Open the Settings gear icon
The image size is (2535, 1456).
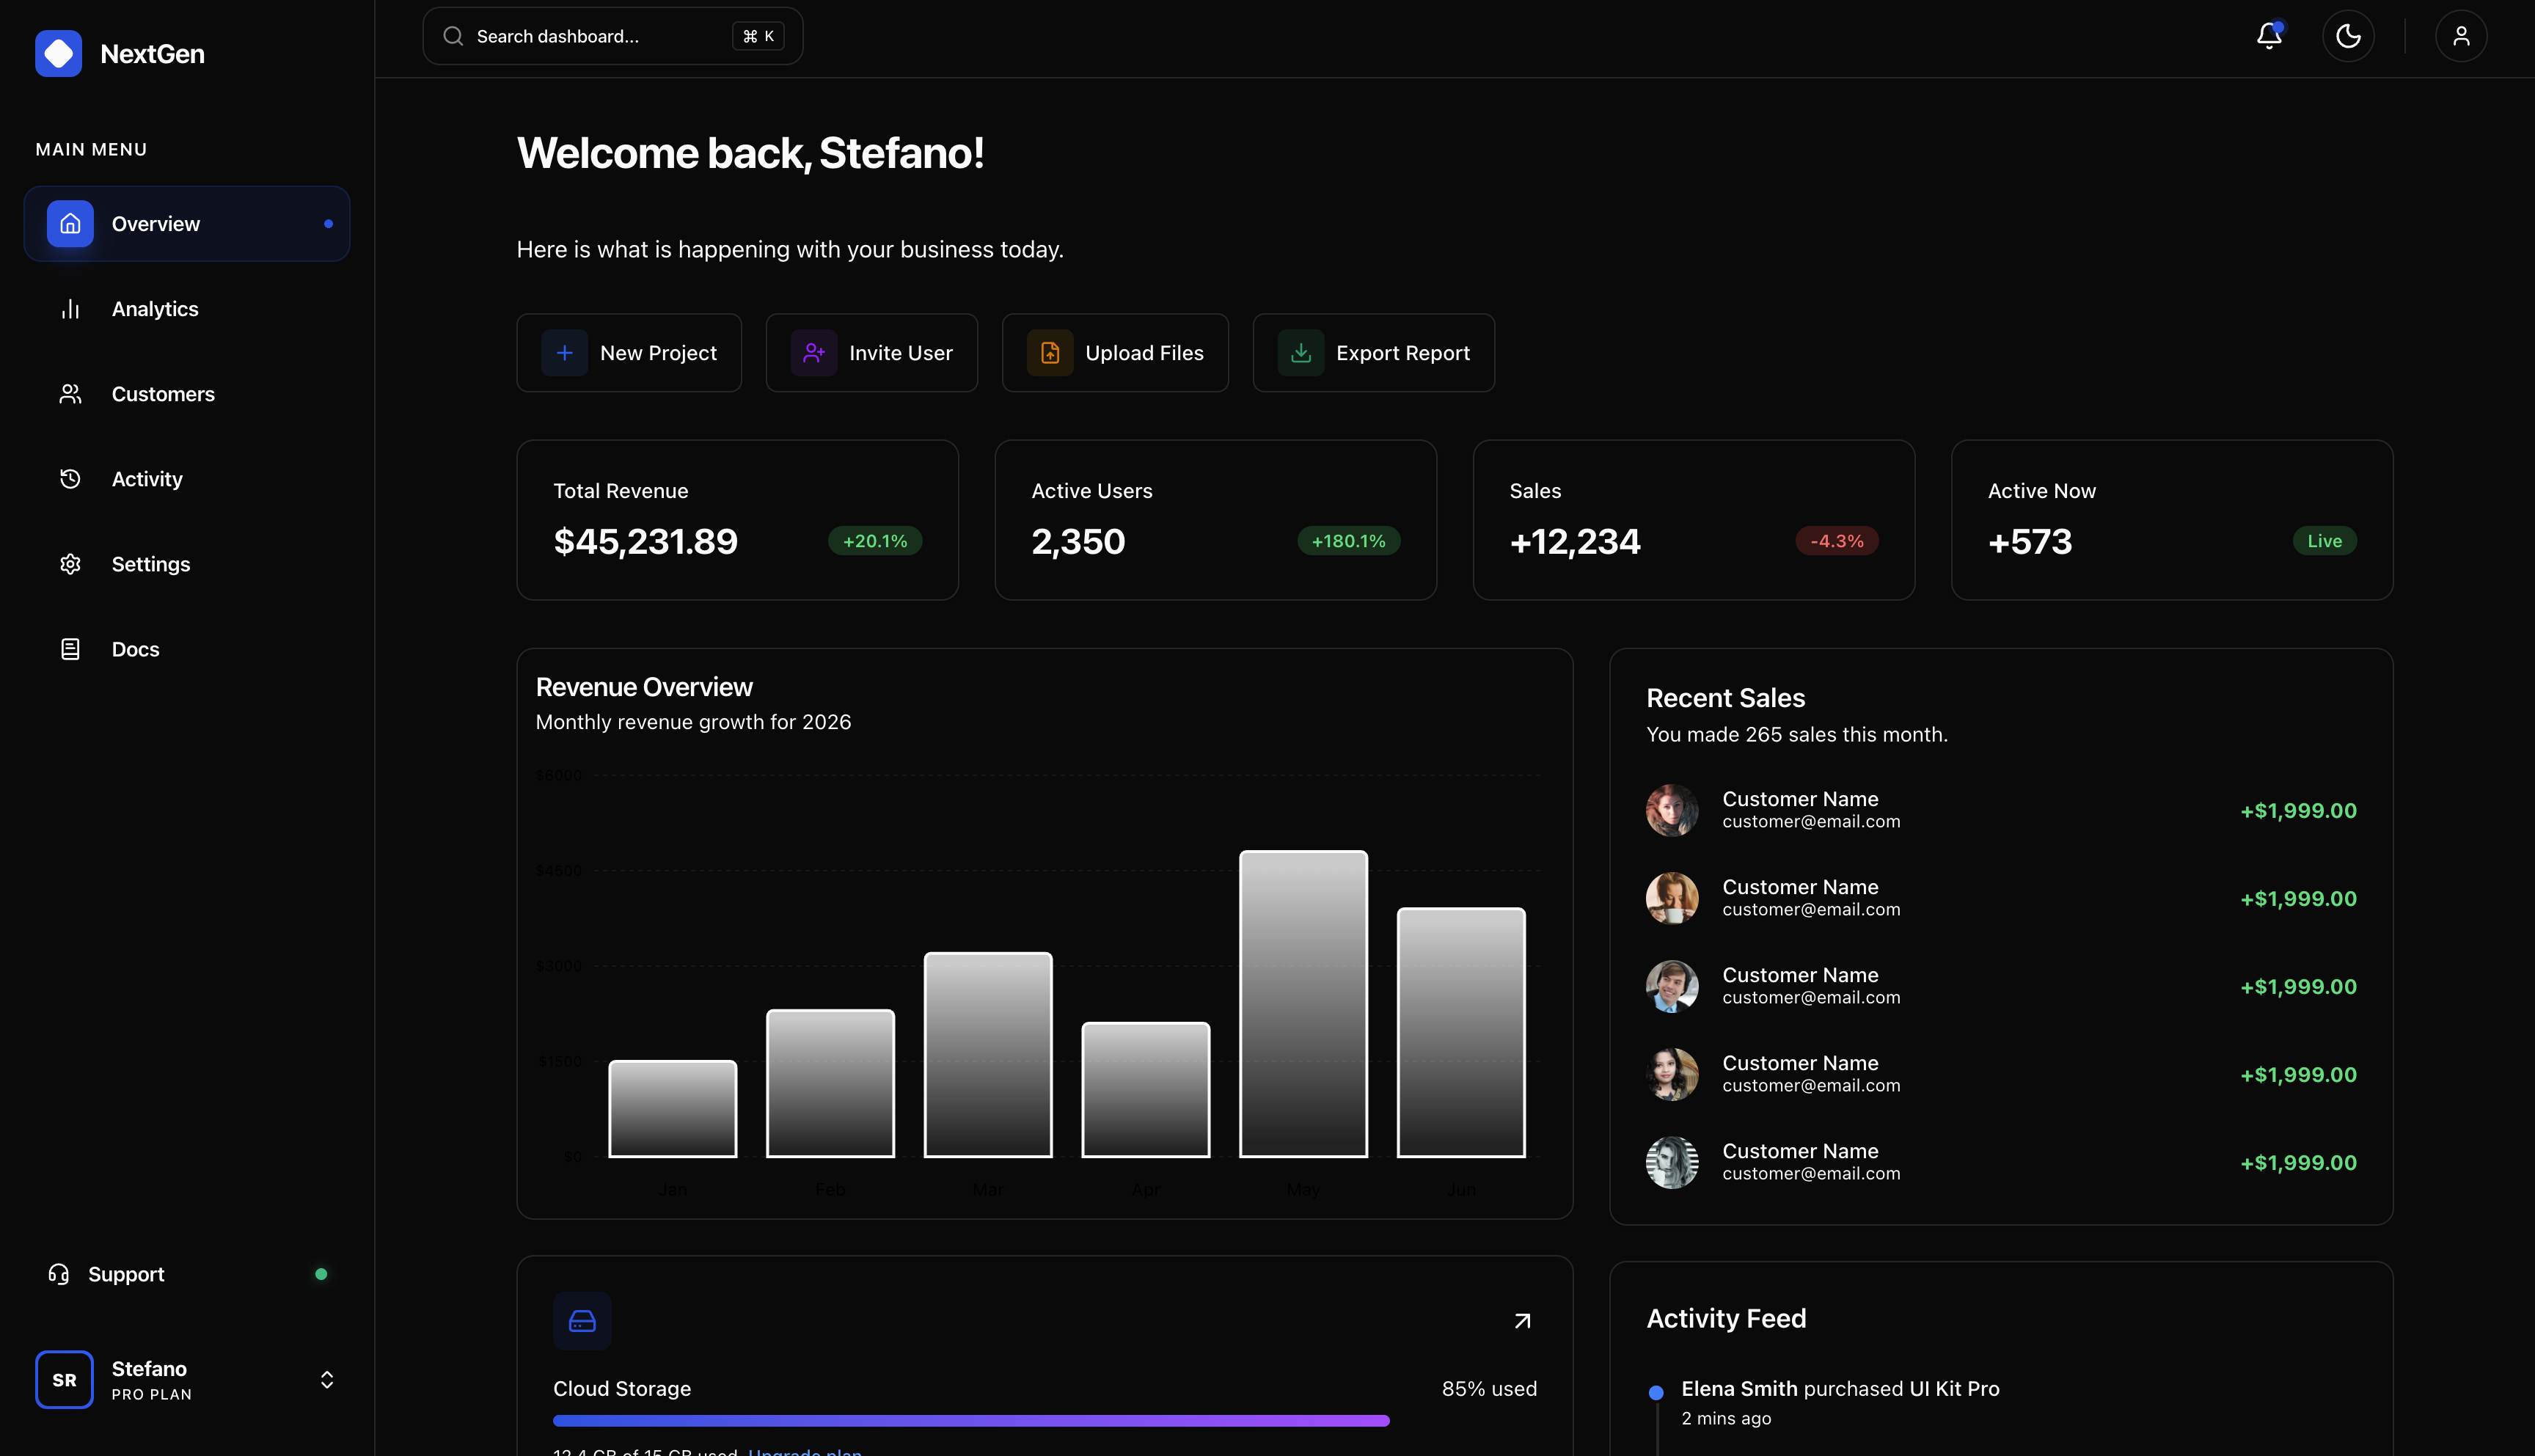[70, 564]
